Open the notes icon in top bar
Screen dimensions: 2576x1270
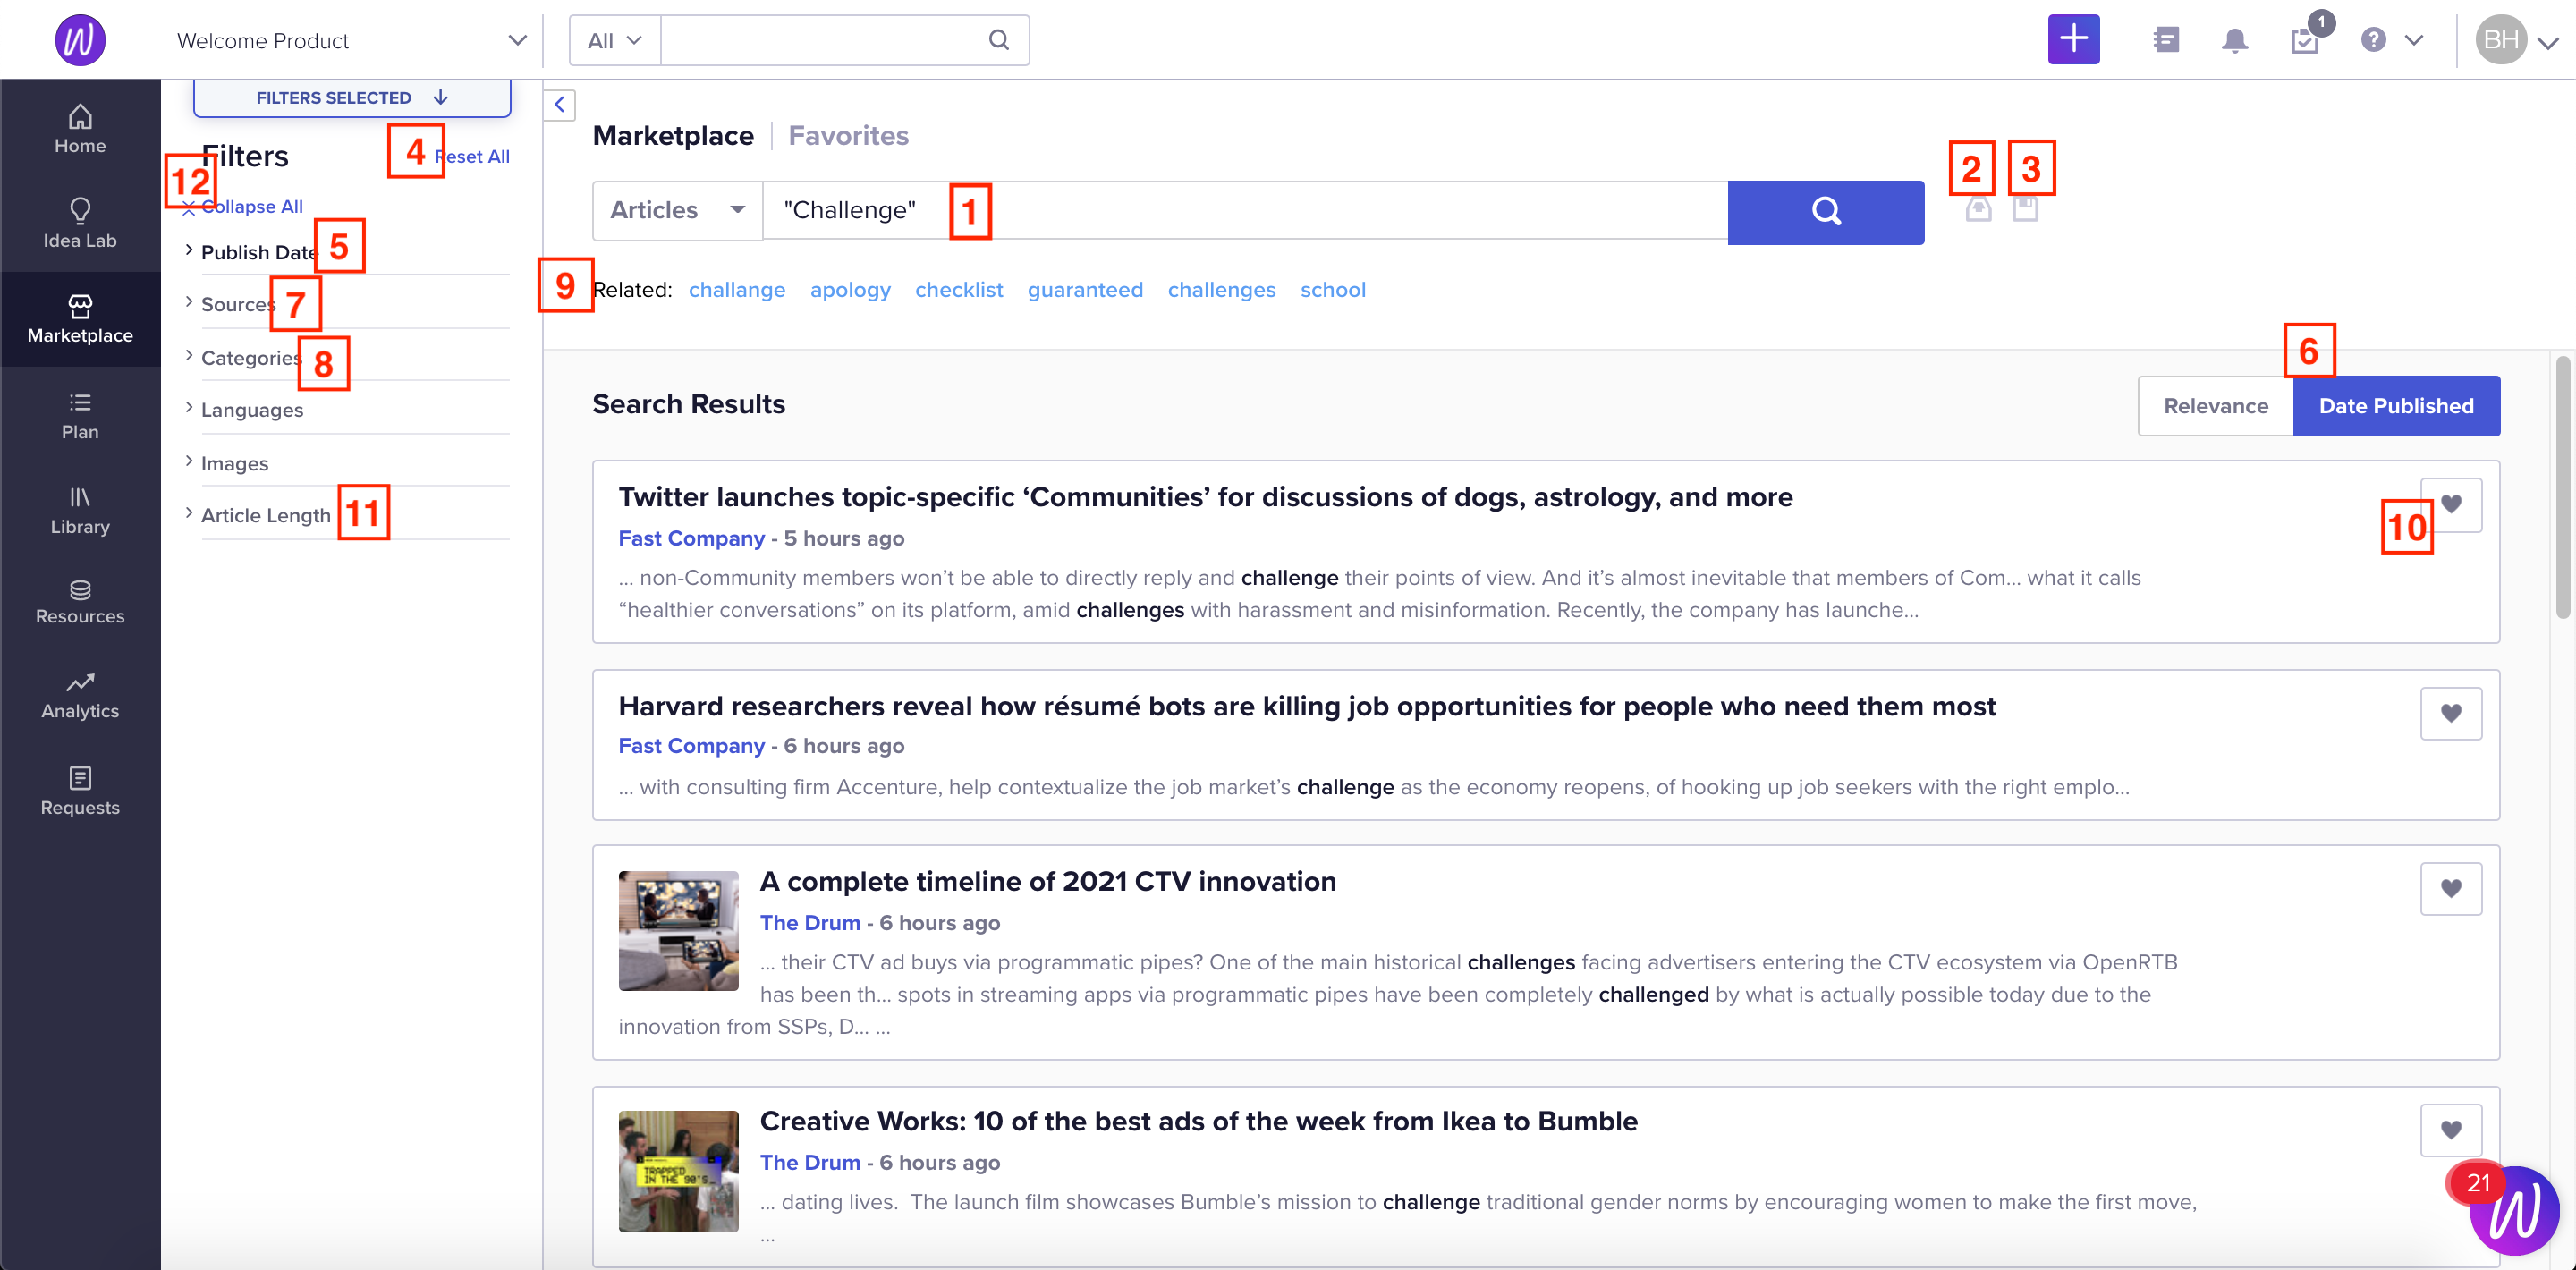click(x=2166, y=40)
